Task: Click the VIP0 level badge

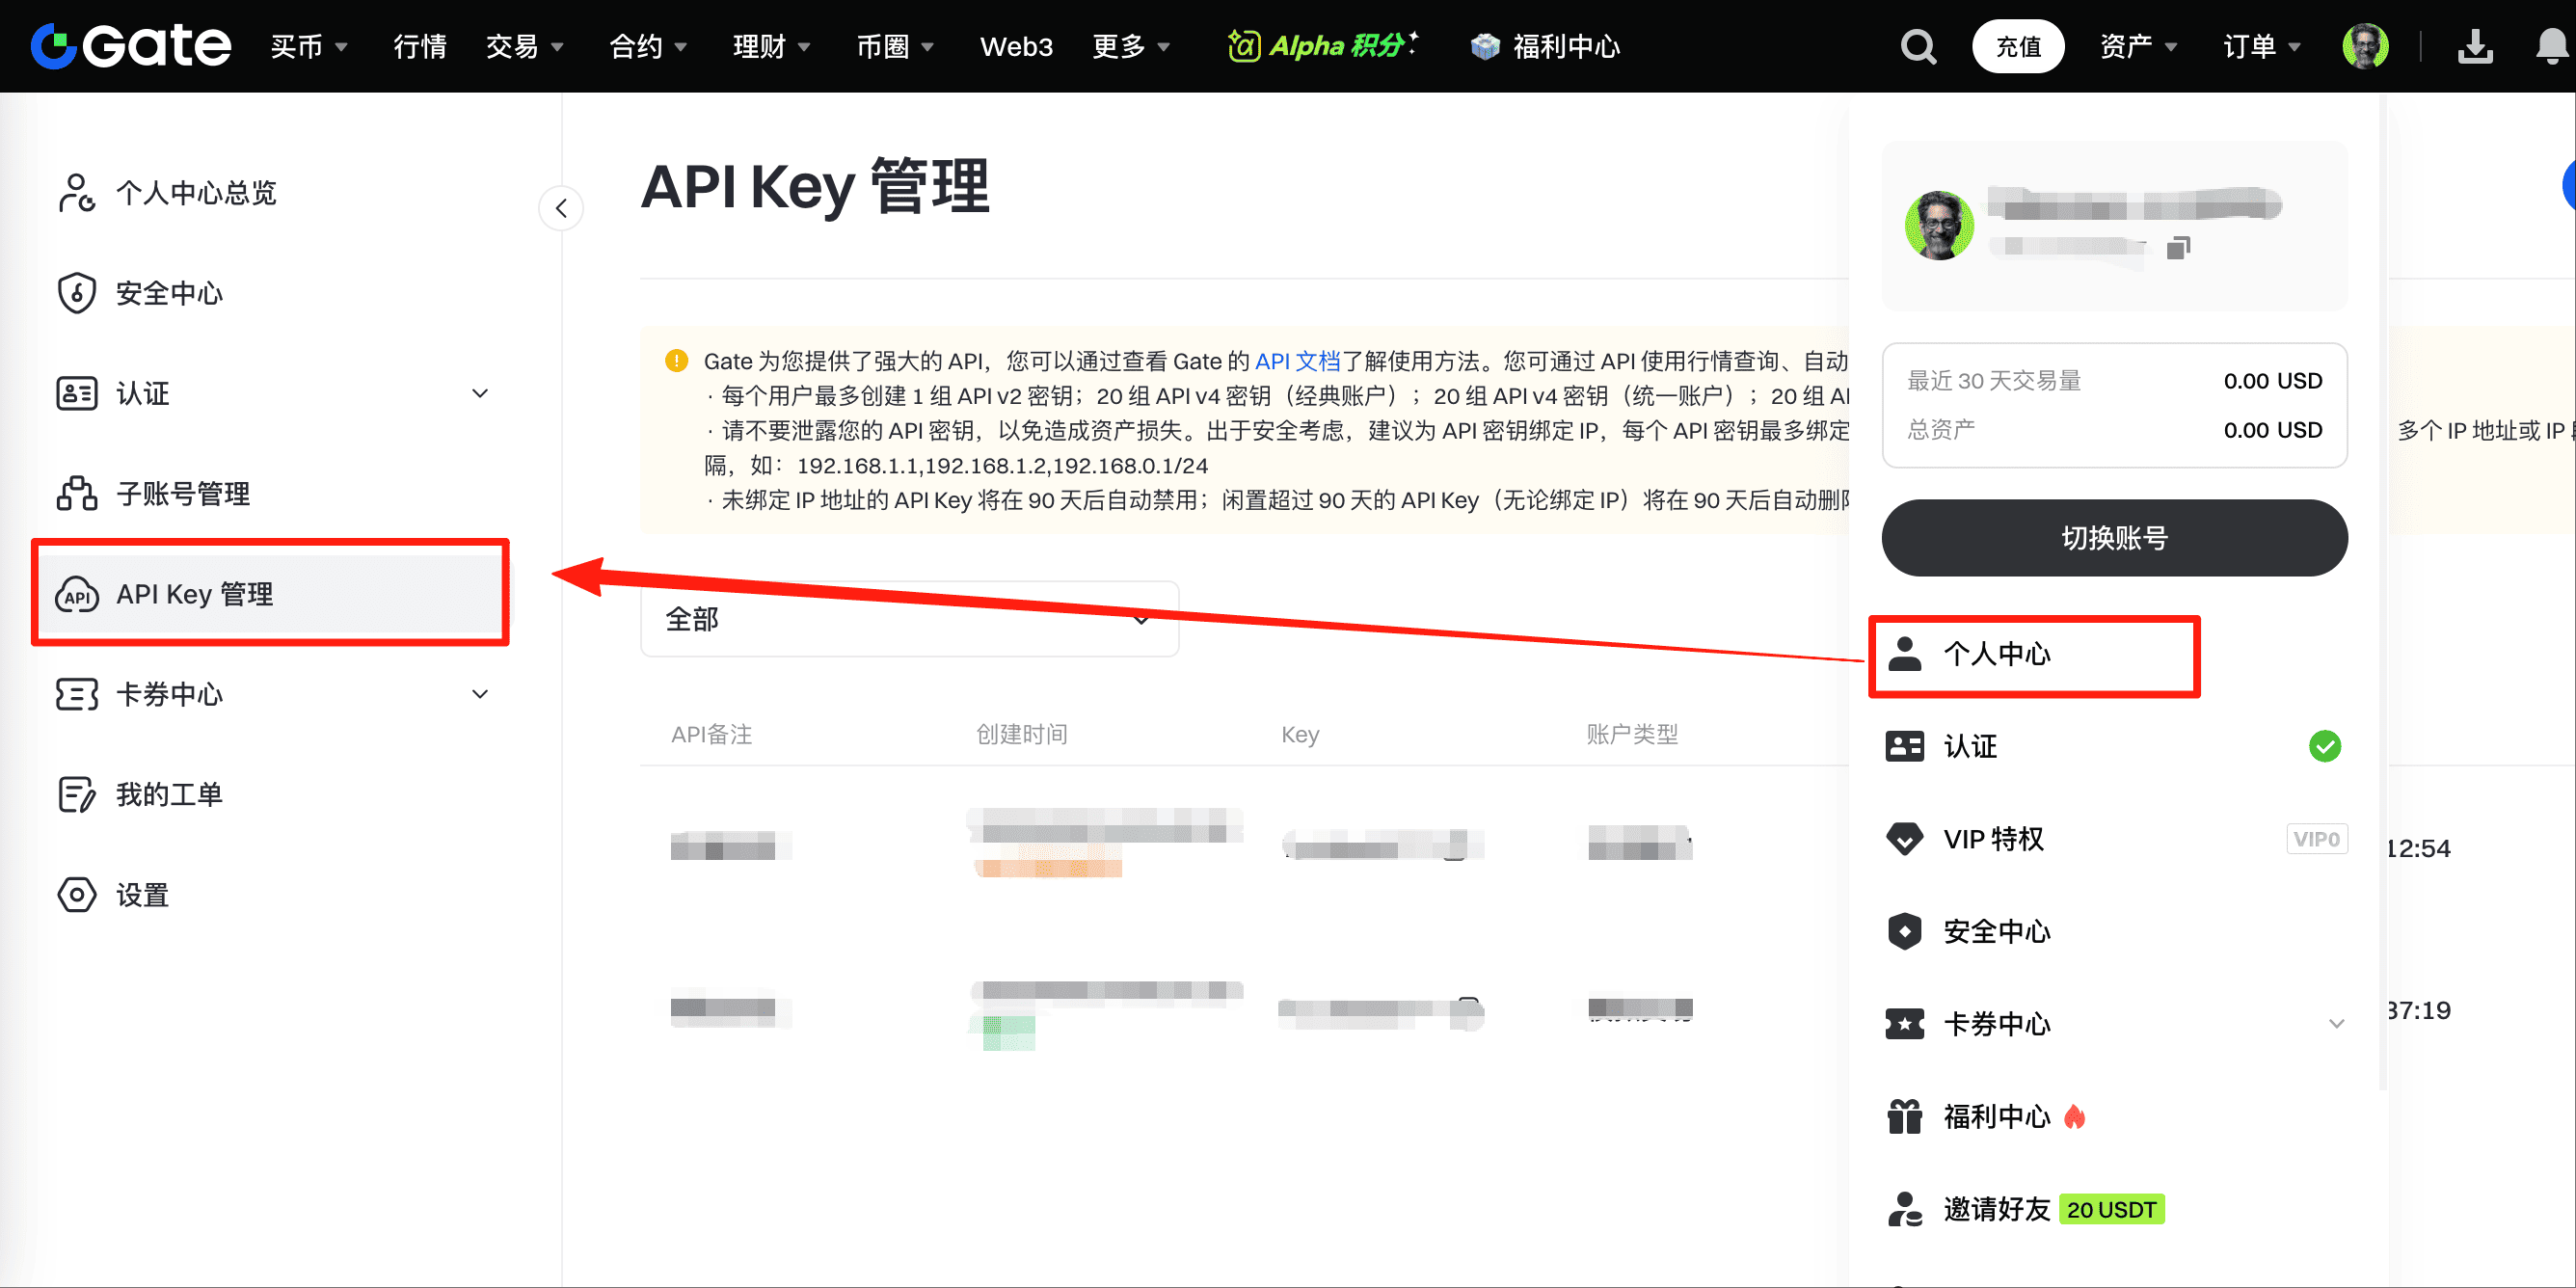Action: 2316,839
